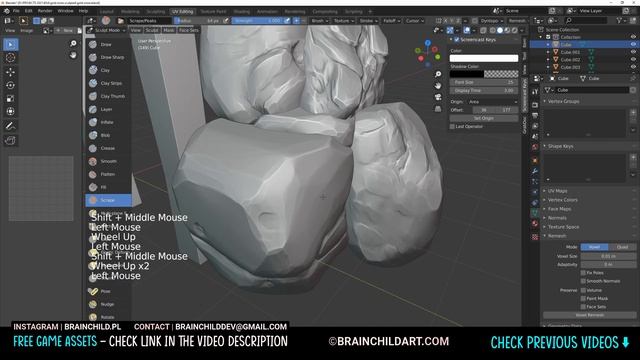
Task: Open the Face Sets header menu
Action: [188, 30]
